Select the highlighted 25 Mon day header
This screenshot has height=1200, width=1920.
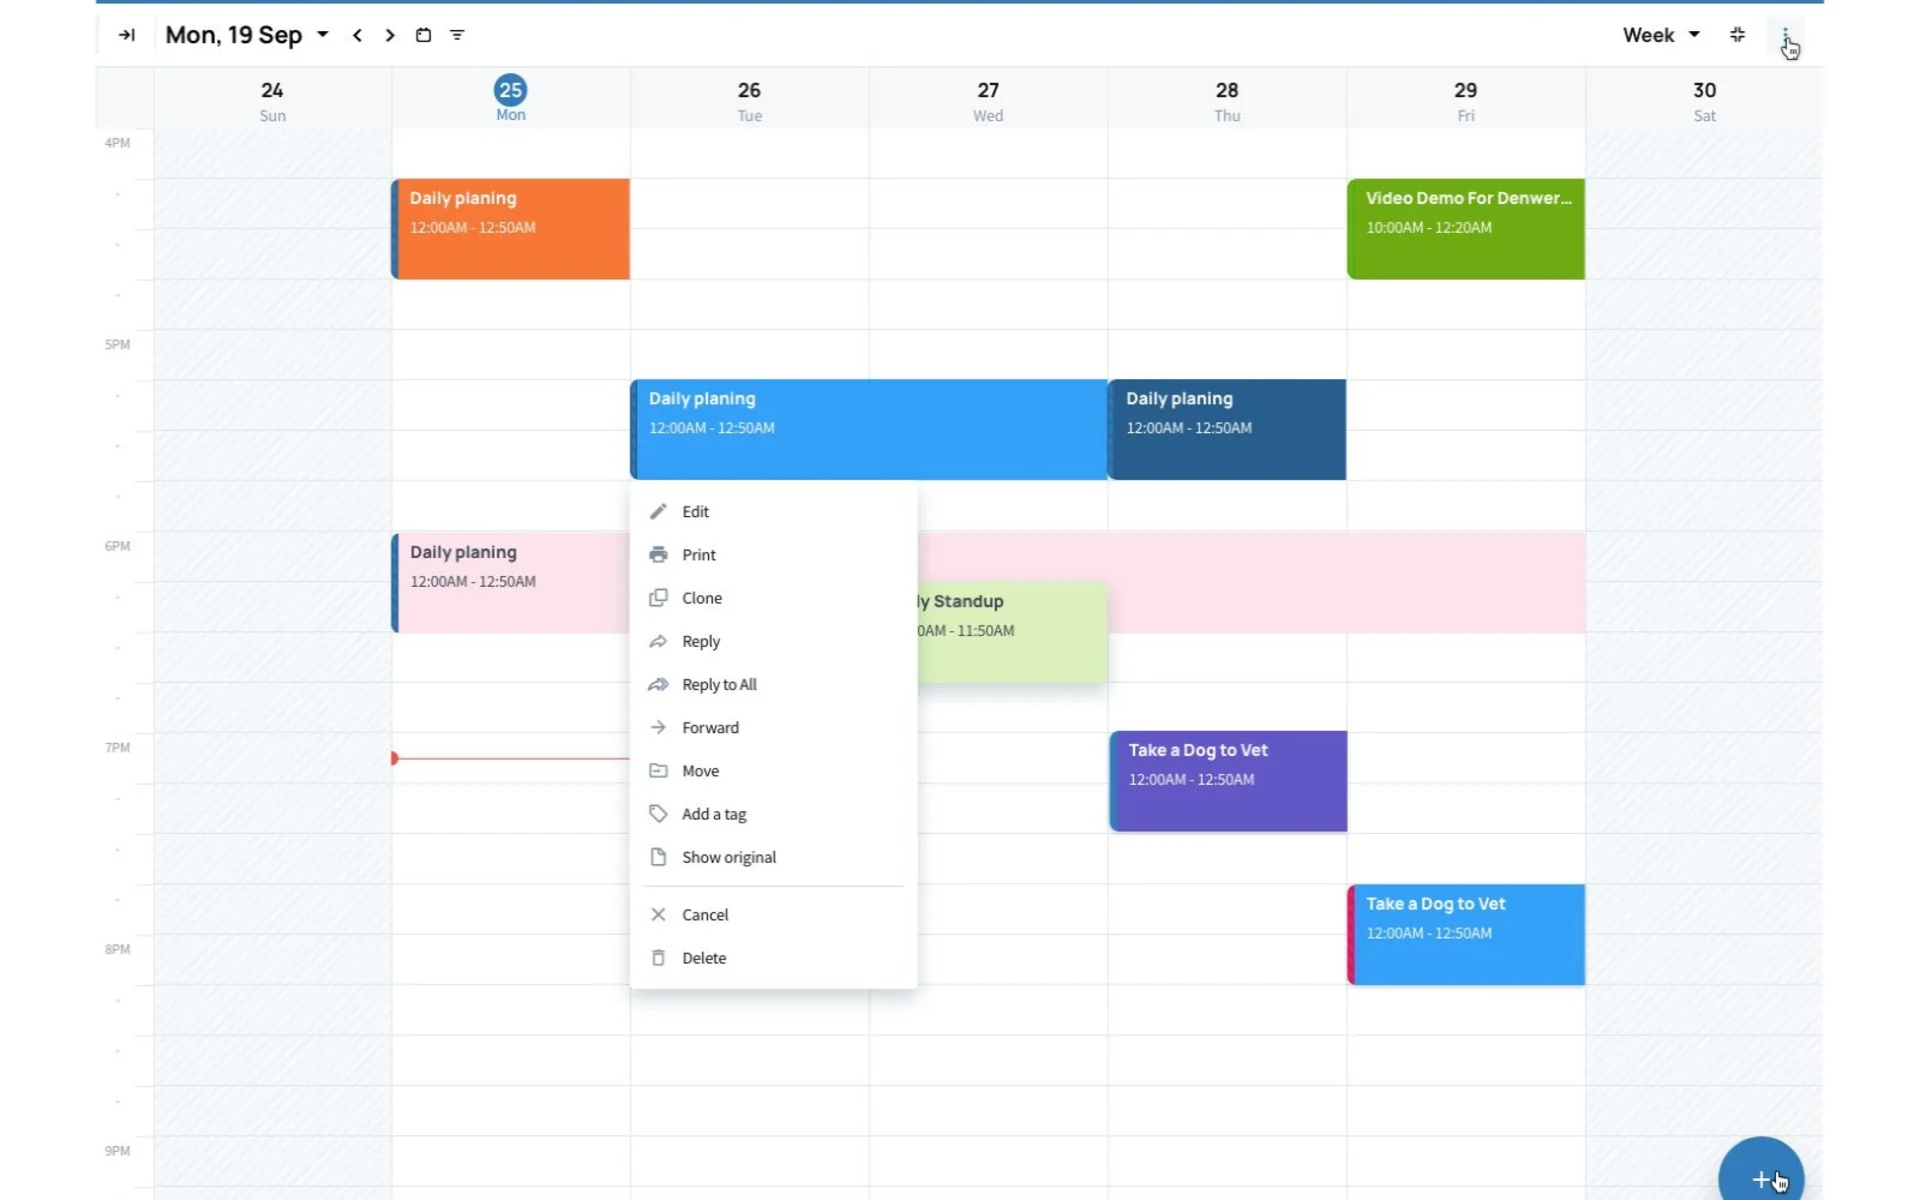tap(510, 99)
